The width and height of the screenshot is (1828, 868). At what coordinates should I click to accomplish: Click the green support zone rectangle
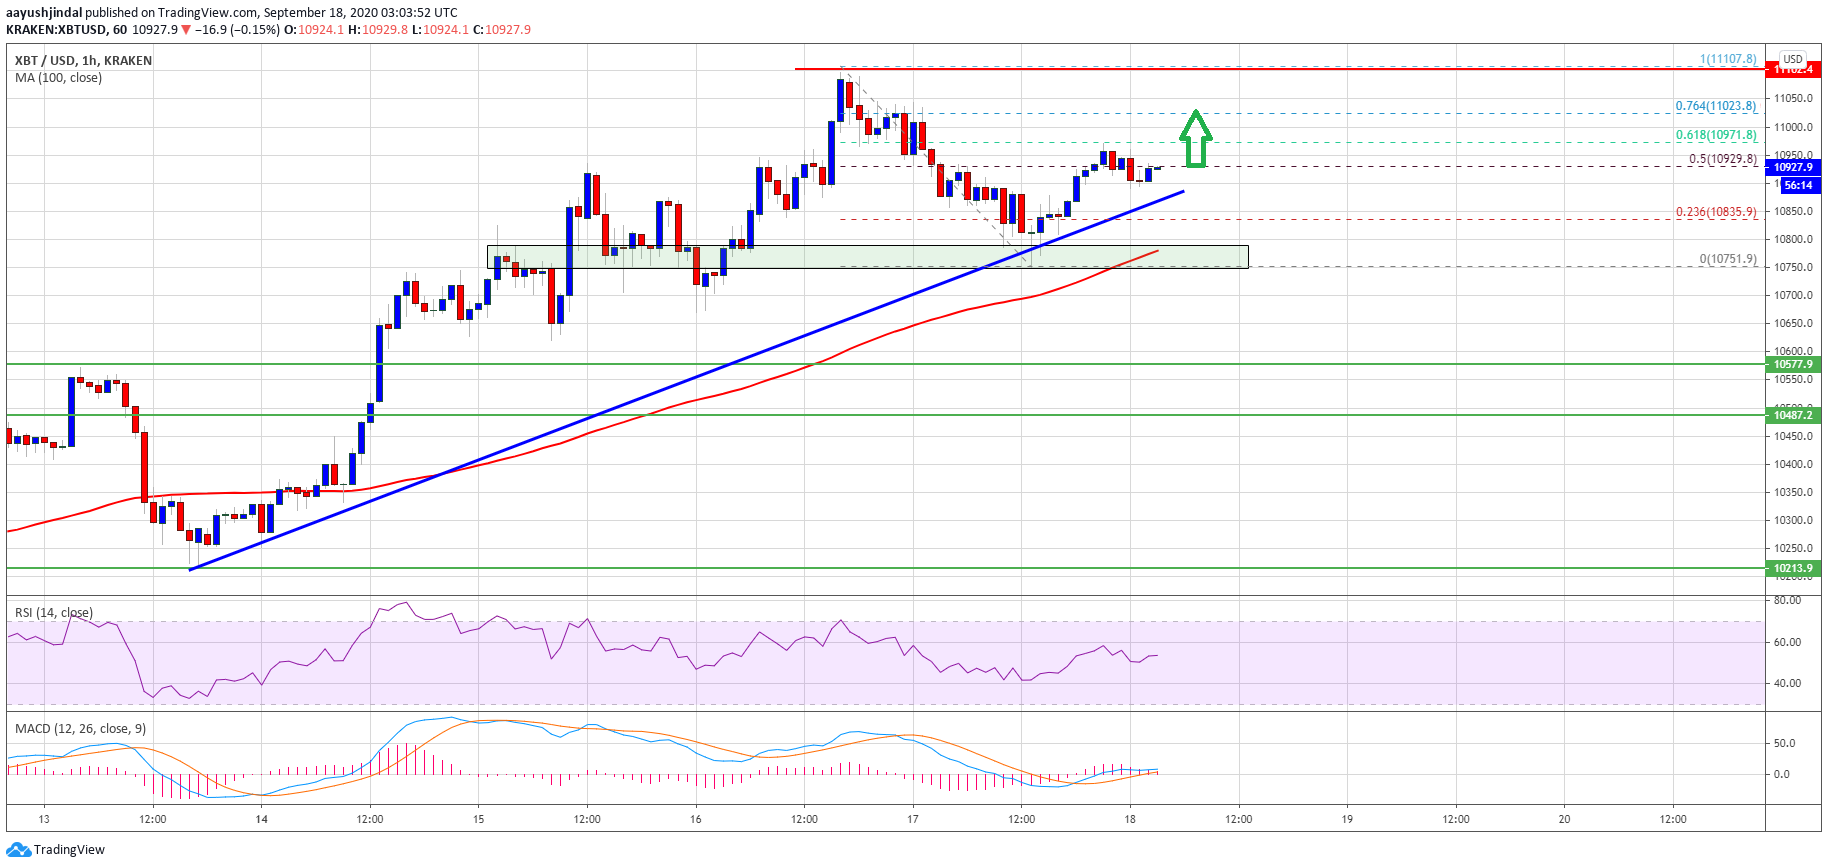click(867, 257)
